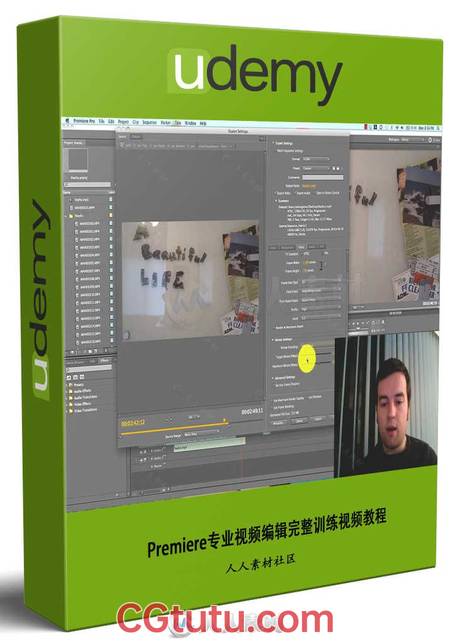
Task: Switch to the Video tab in export dialog
Action: coord(301,247)
